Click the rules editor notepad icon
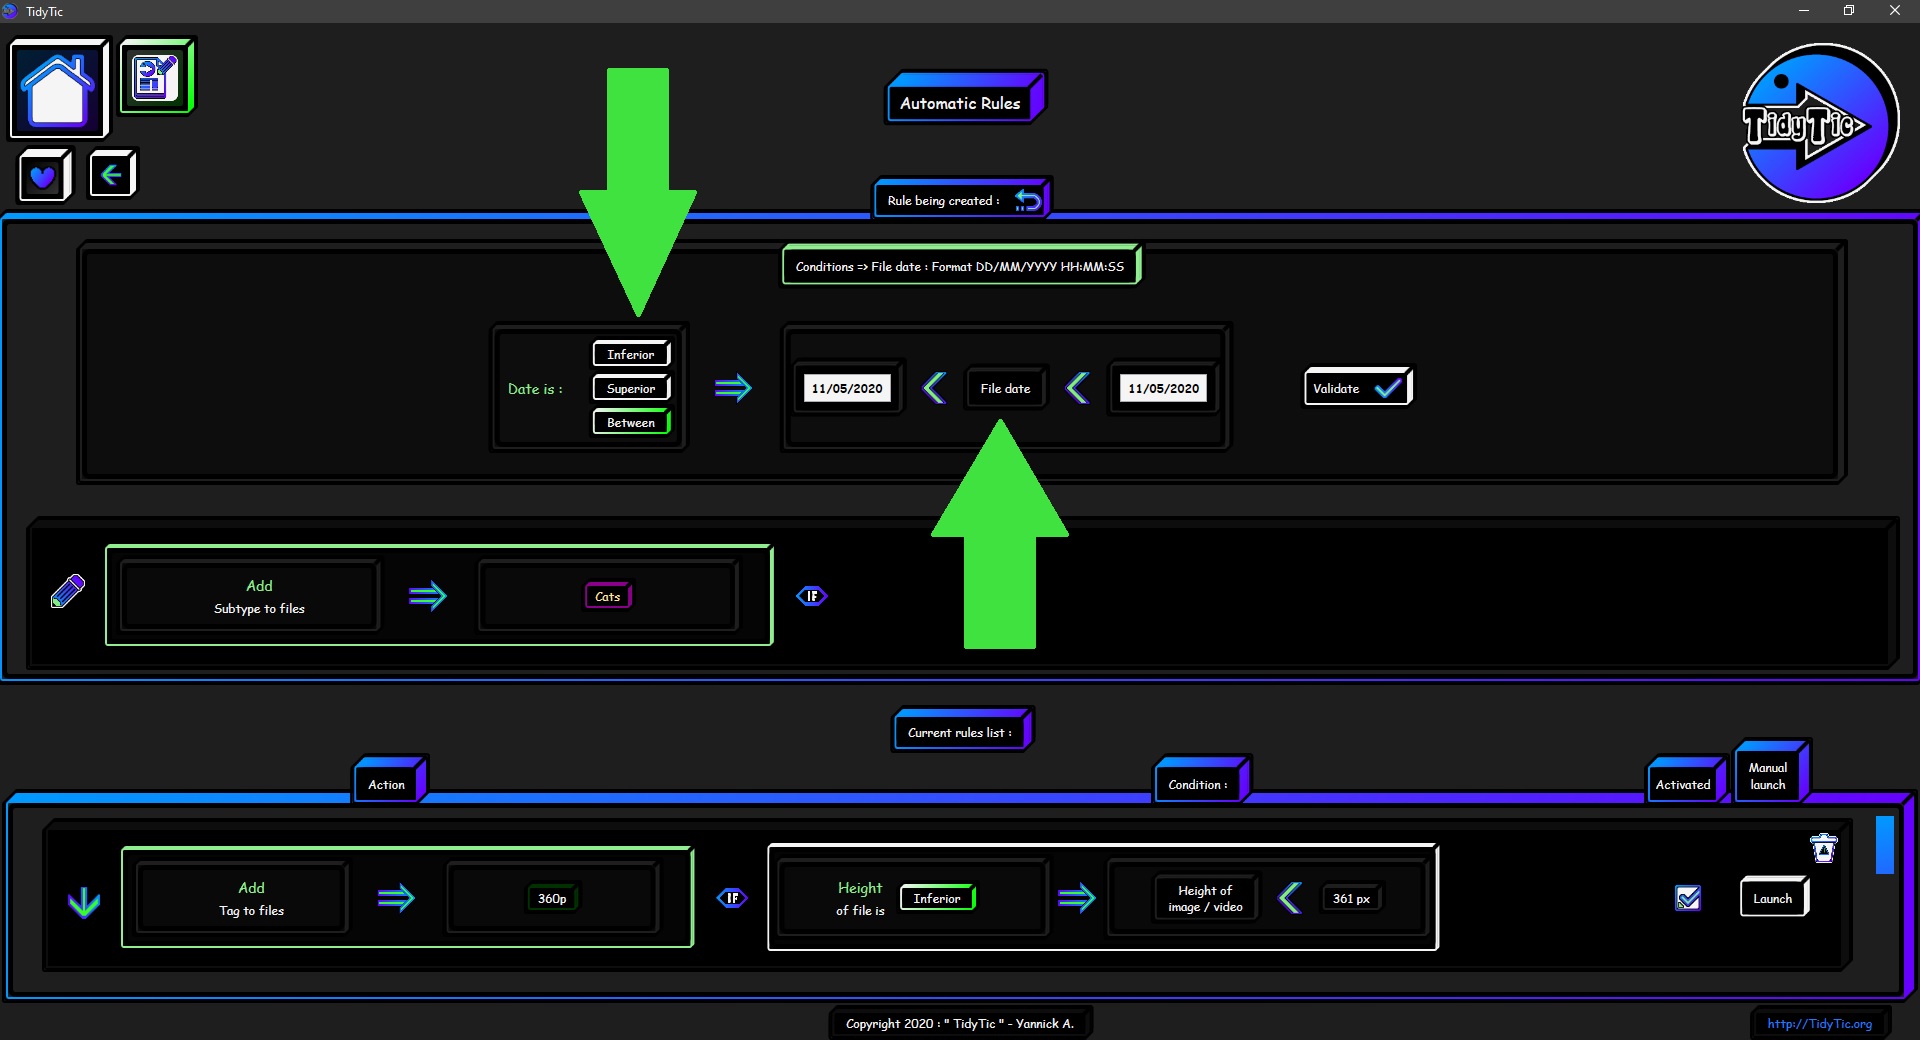The width and height of the screenshot is (1920, 1040). (x=156, y=77)
